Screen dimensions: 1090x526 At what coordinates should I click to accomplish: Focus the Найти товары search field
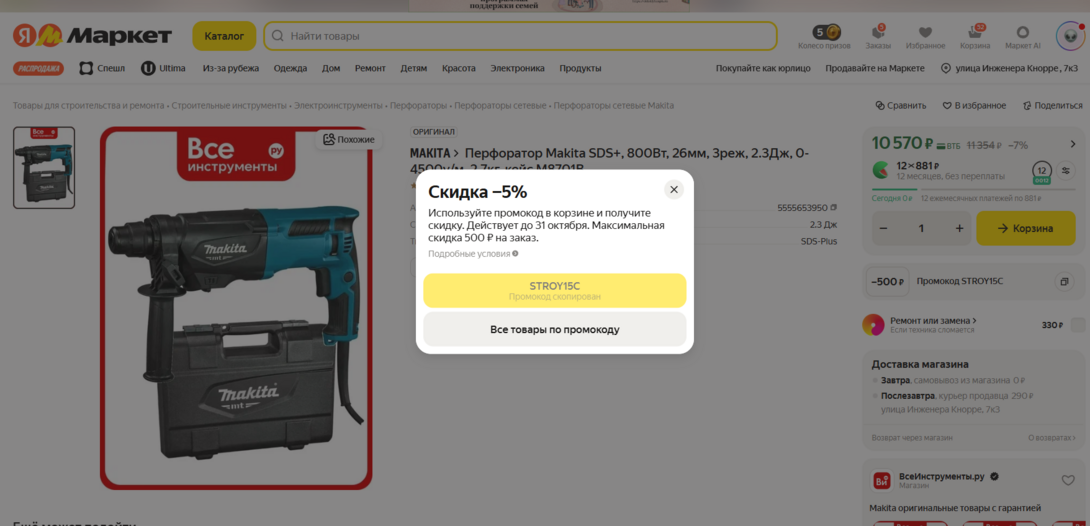520,36
